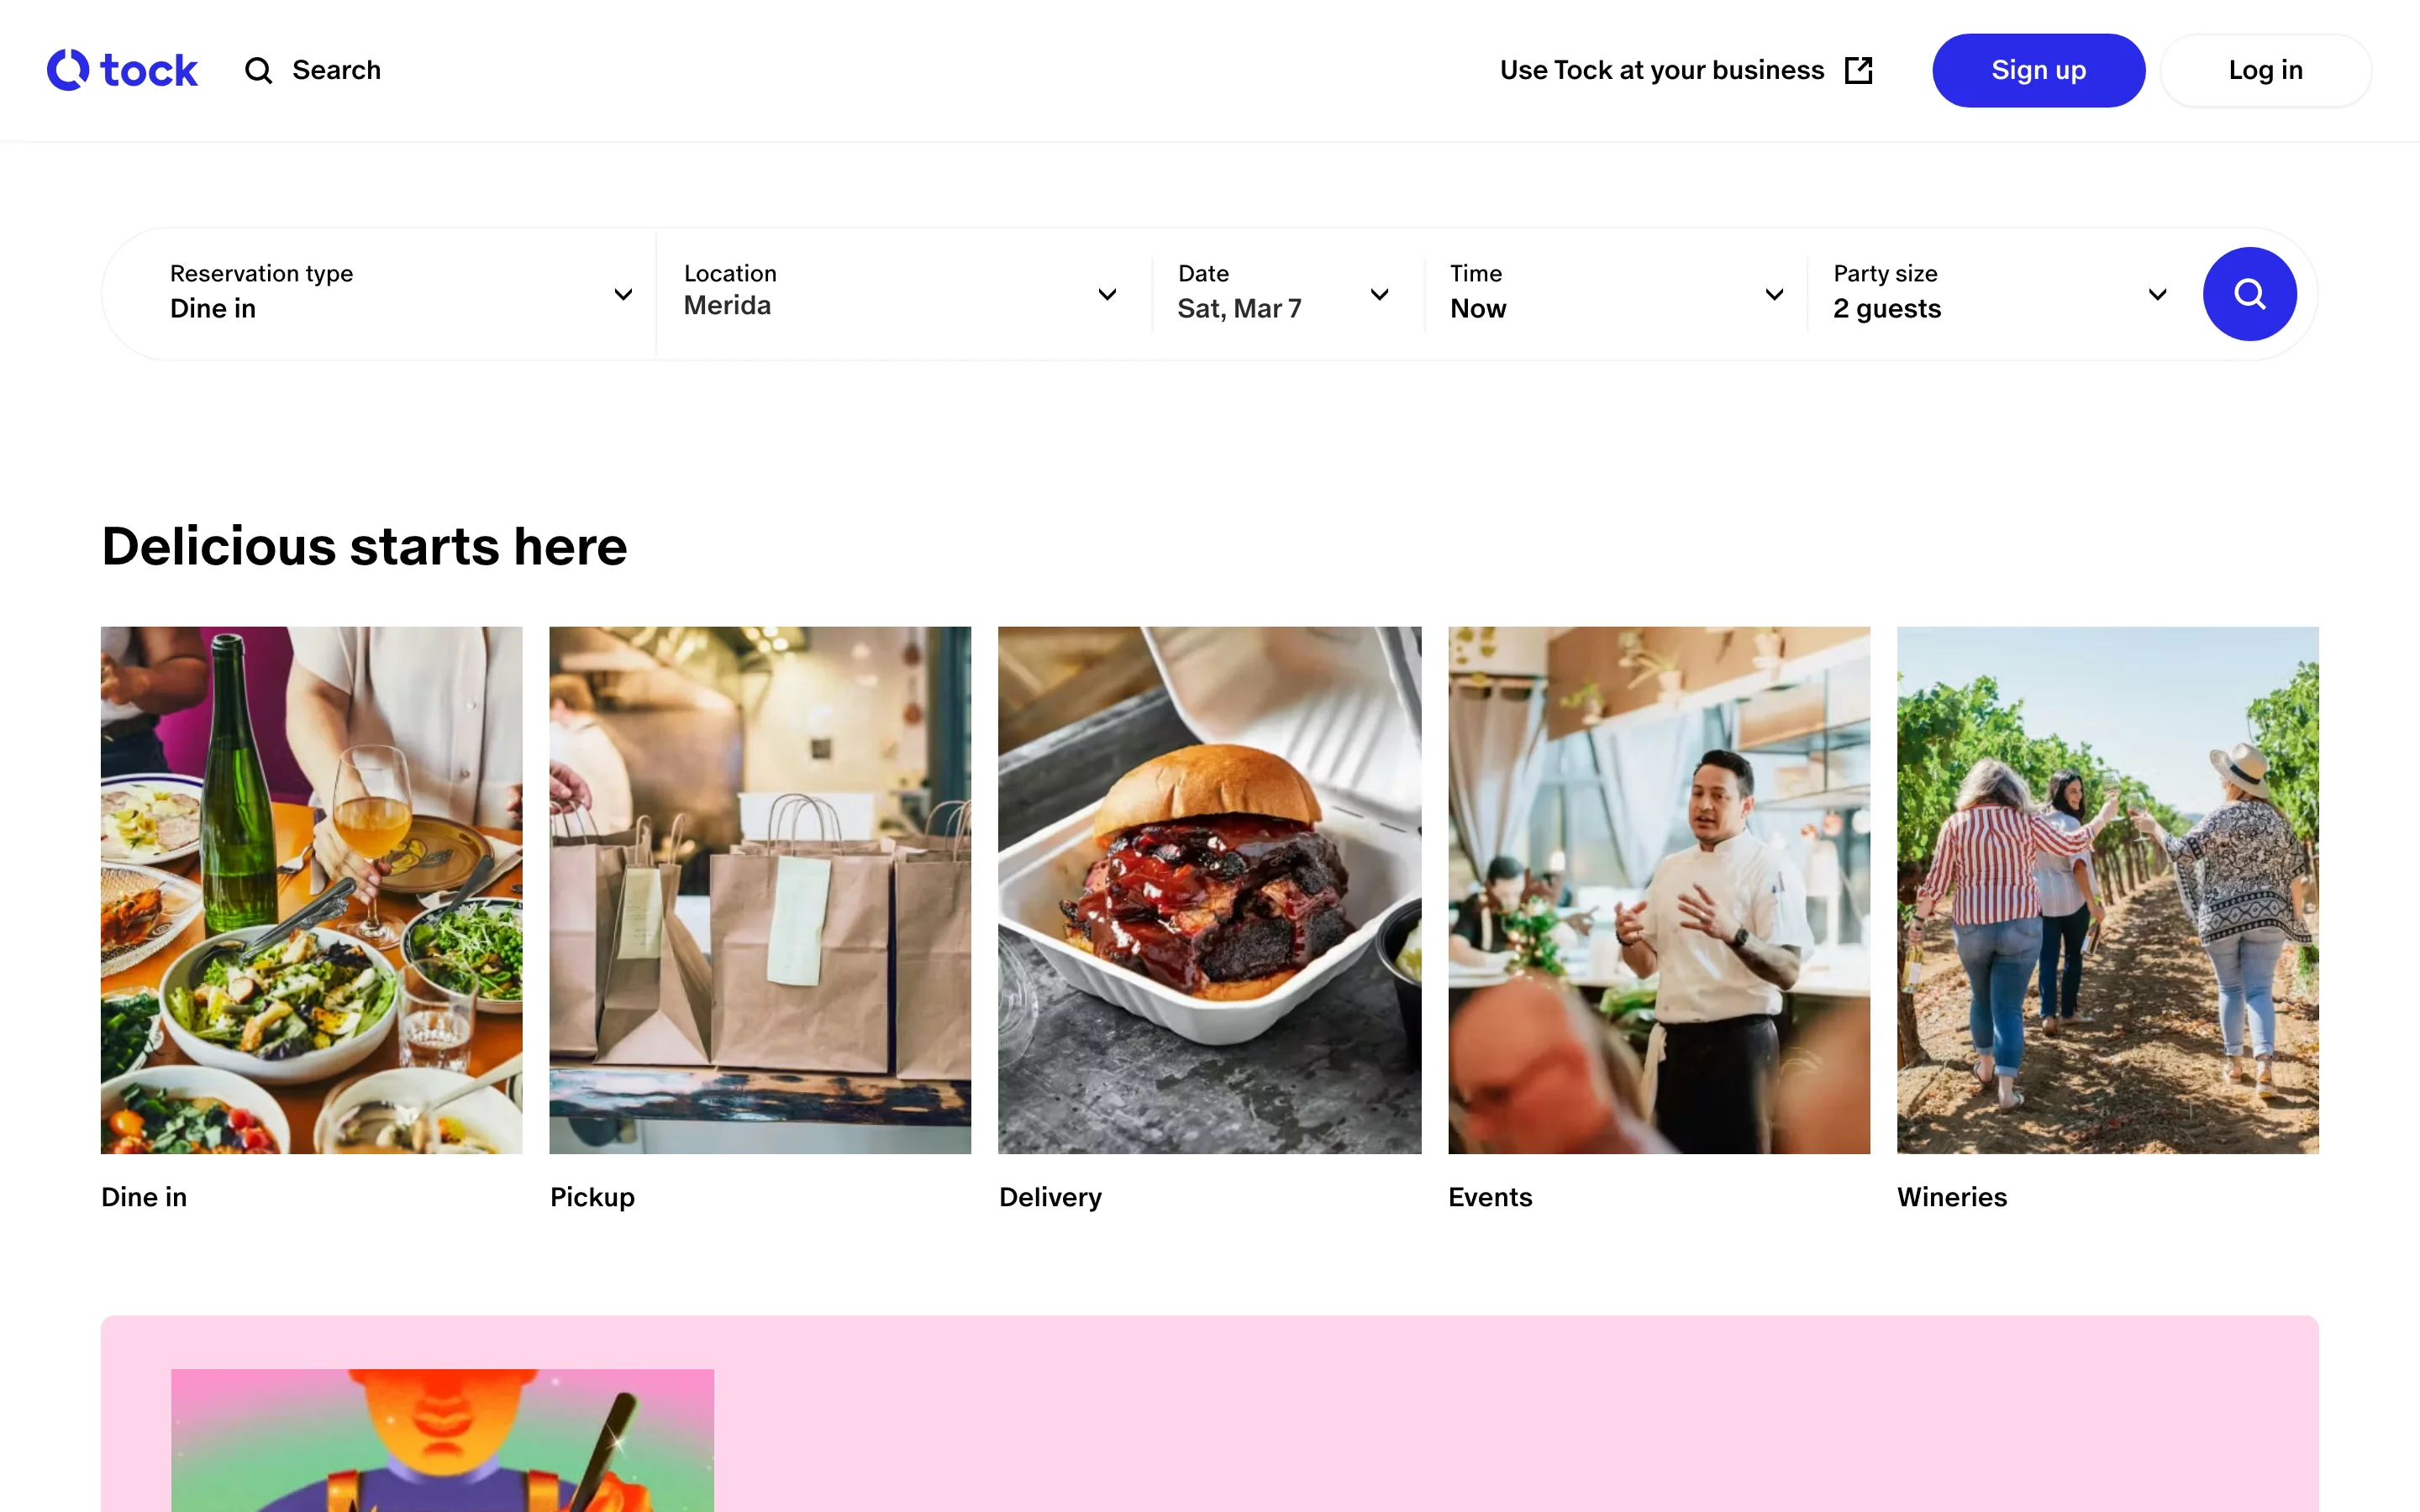
Task: Open the Location dropdown arrow
Action: point(1107,294)
